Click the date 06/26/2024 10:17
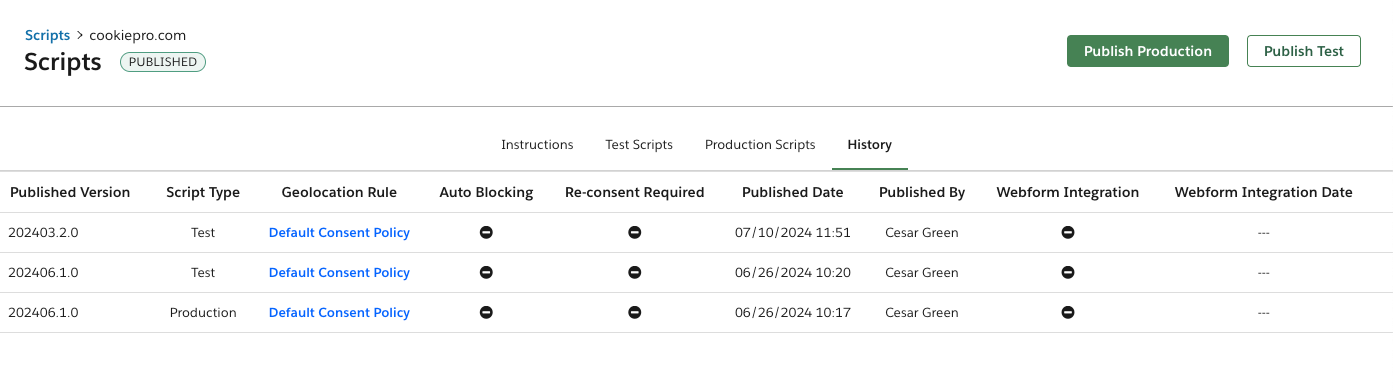The width and height of the screenshot is (1393, 392). point(792,312)
